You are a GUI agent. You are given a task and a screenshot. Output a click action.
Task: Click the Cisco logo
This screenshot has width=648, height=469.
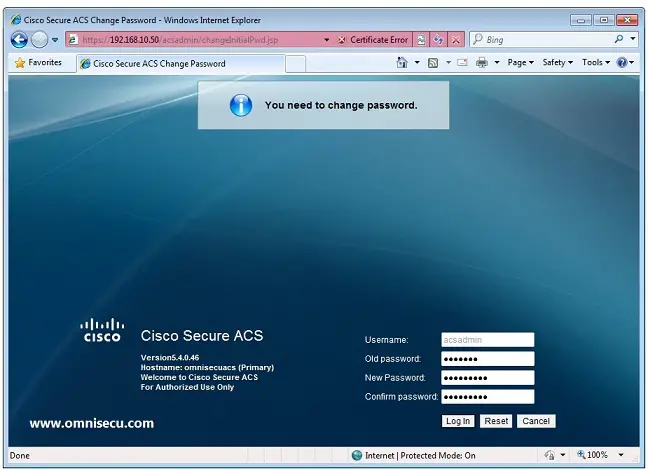point(102,330)
